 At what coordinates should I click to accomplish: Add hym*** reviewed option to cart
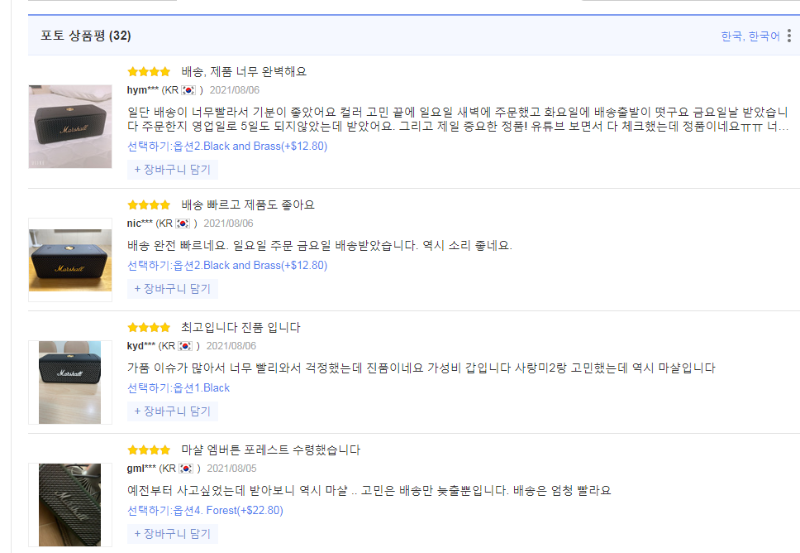click(x=172, y=170)
